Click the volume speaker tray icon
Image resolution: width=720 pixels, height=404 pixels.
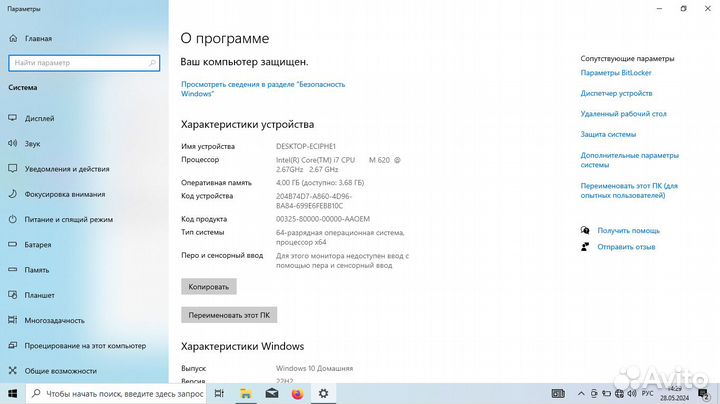[632, 393]
